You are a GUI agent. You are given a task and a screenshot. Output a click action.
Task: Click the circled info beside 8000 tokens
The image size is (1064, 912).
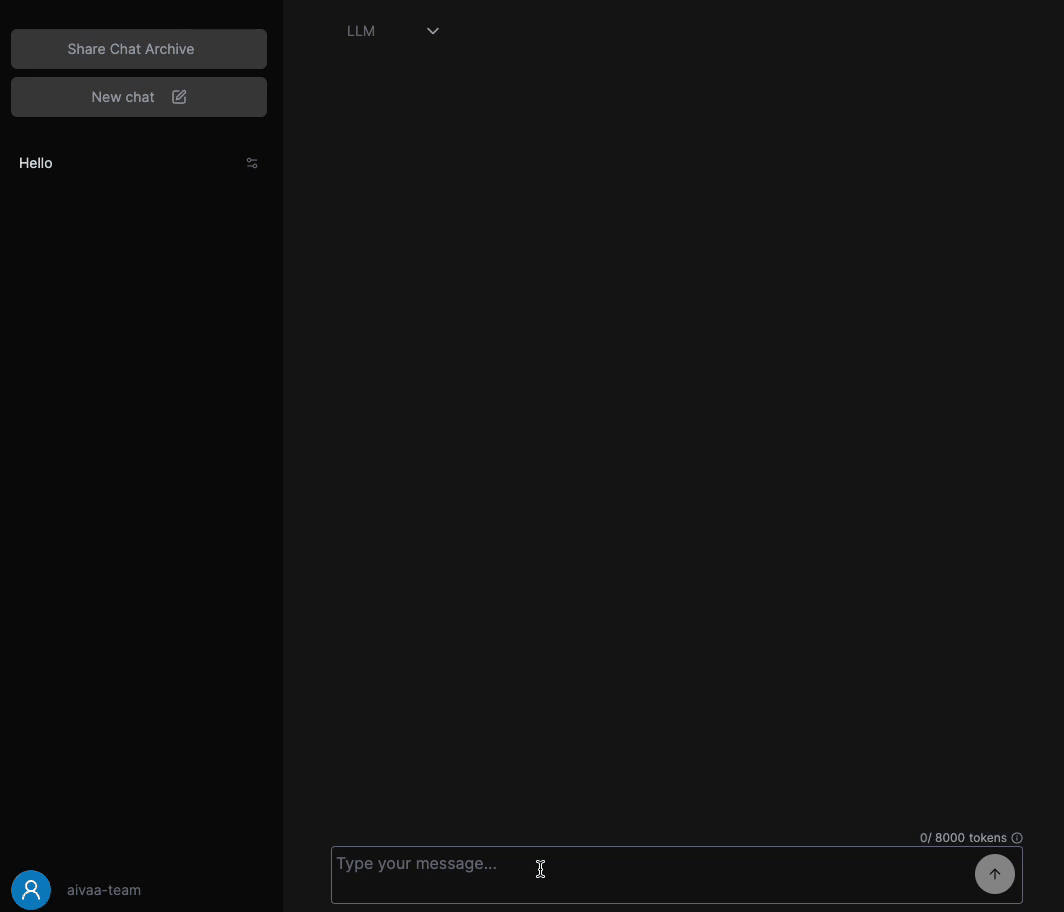(1016, 838)
